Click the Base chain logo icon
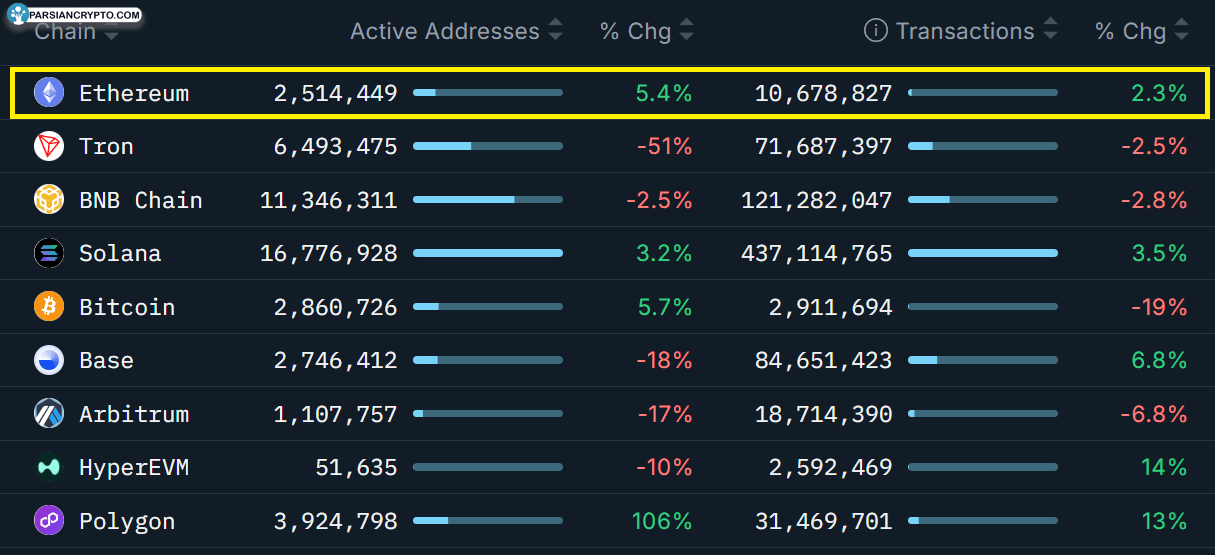The image size is (1215, 555). [x=48, y=361]
